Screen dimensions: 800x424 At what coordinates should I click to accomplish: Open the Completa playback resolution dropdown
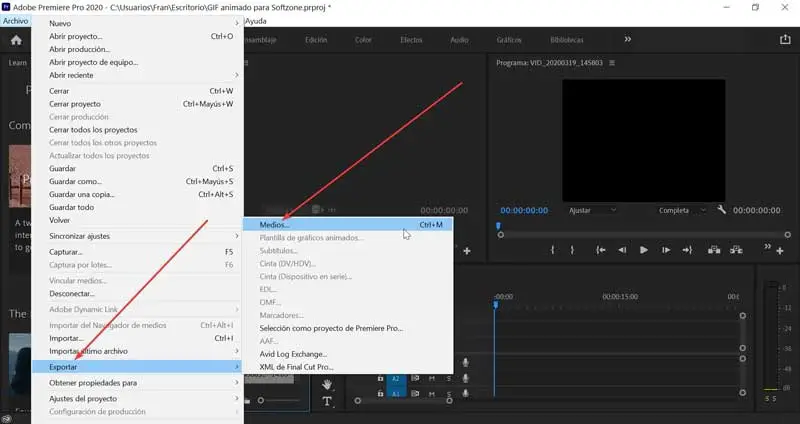coord(682,210)
